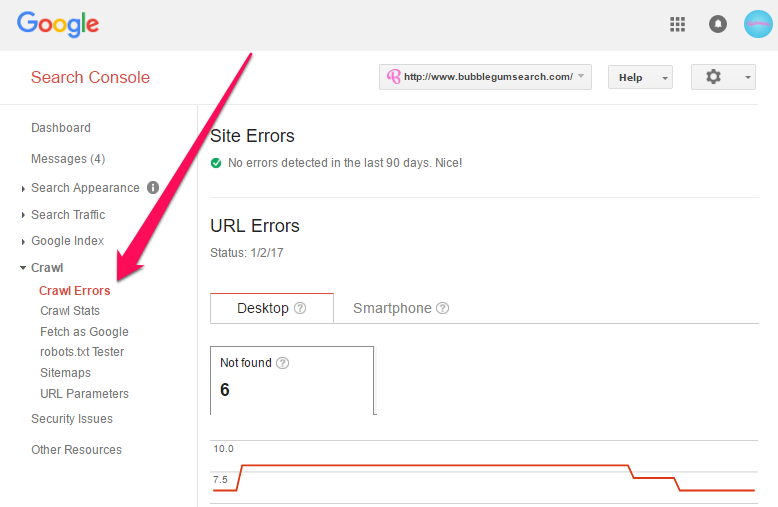Click the green no-errors checkmark icon
The image size is (778, 507).
(x=216, y=163)
